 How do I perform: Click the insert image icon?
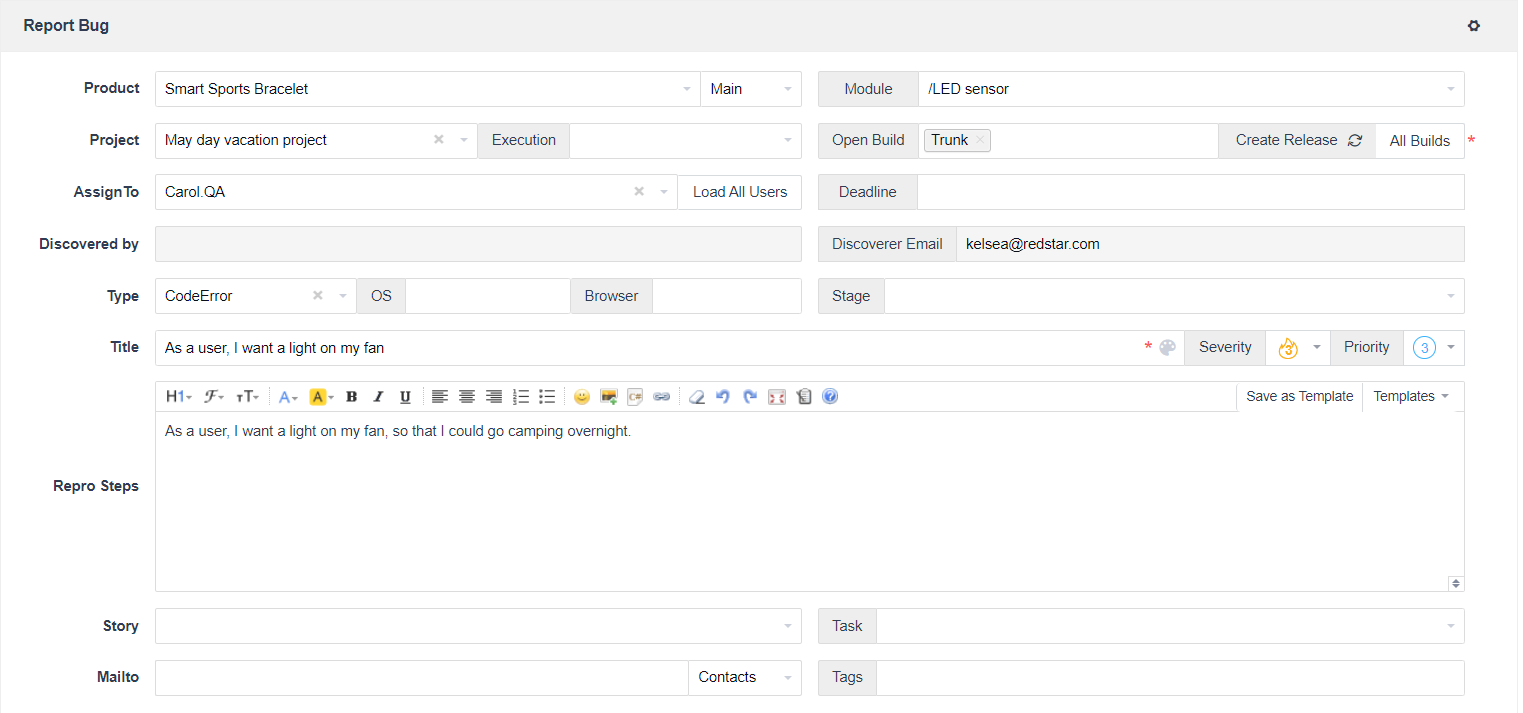pyautogui.click(x=608, y=397)
